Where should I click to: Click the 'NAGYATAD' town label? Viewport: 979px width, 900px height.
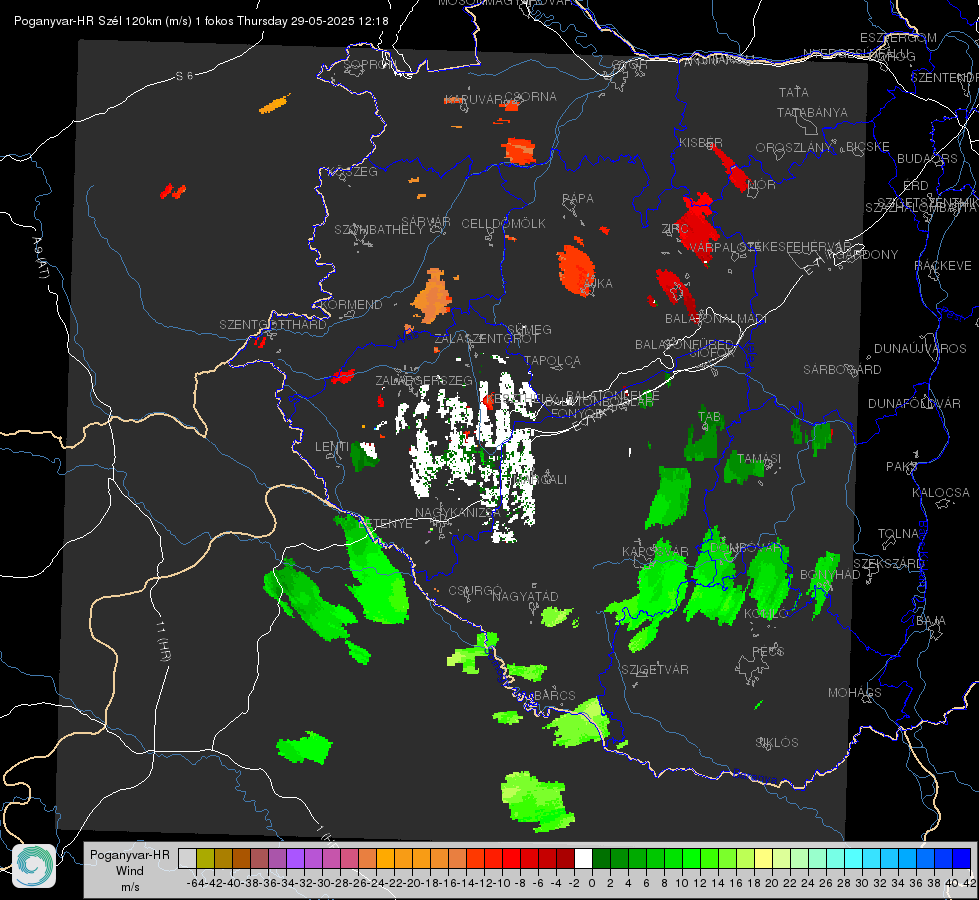click(x=525, y=596)
